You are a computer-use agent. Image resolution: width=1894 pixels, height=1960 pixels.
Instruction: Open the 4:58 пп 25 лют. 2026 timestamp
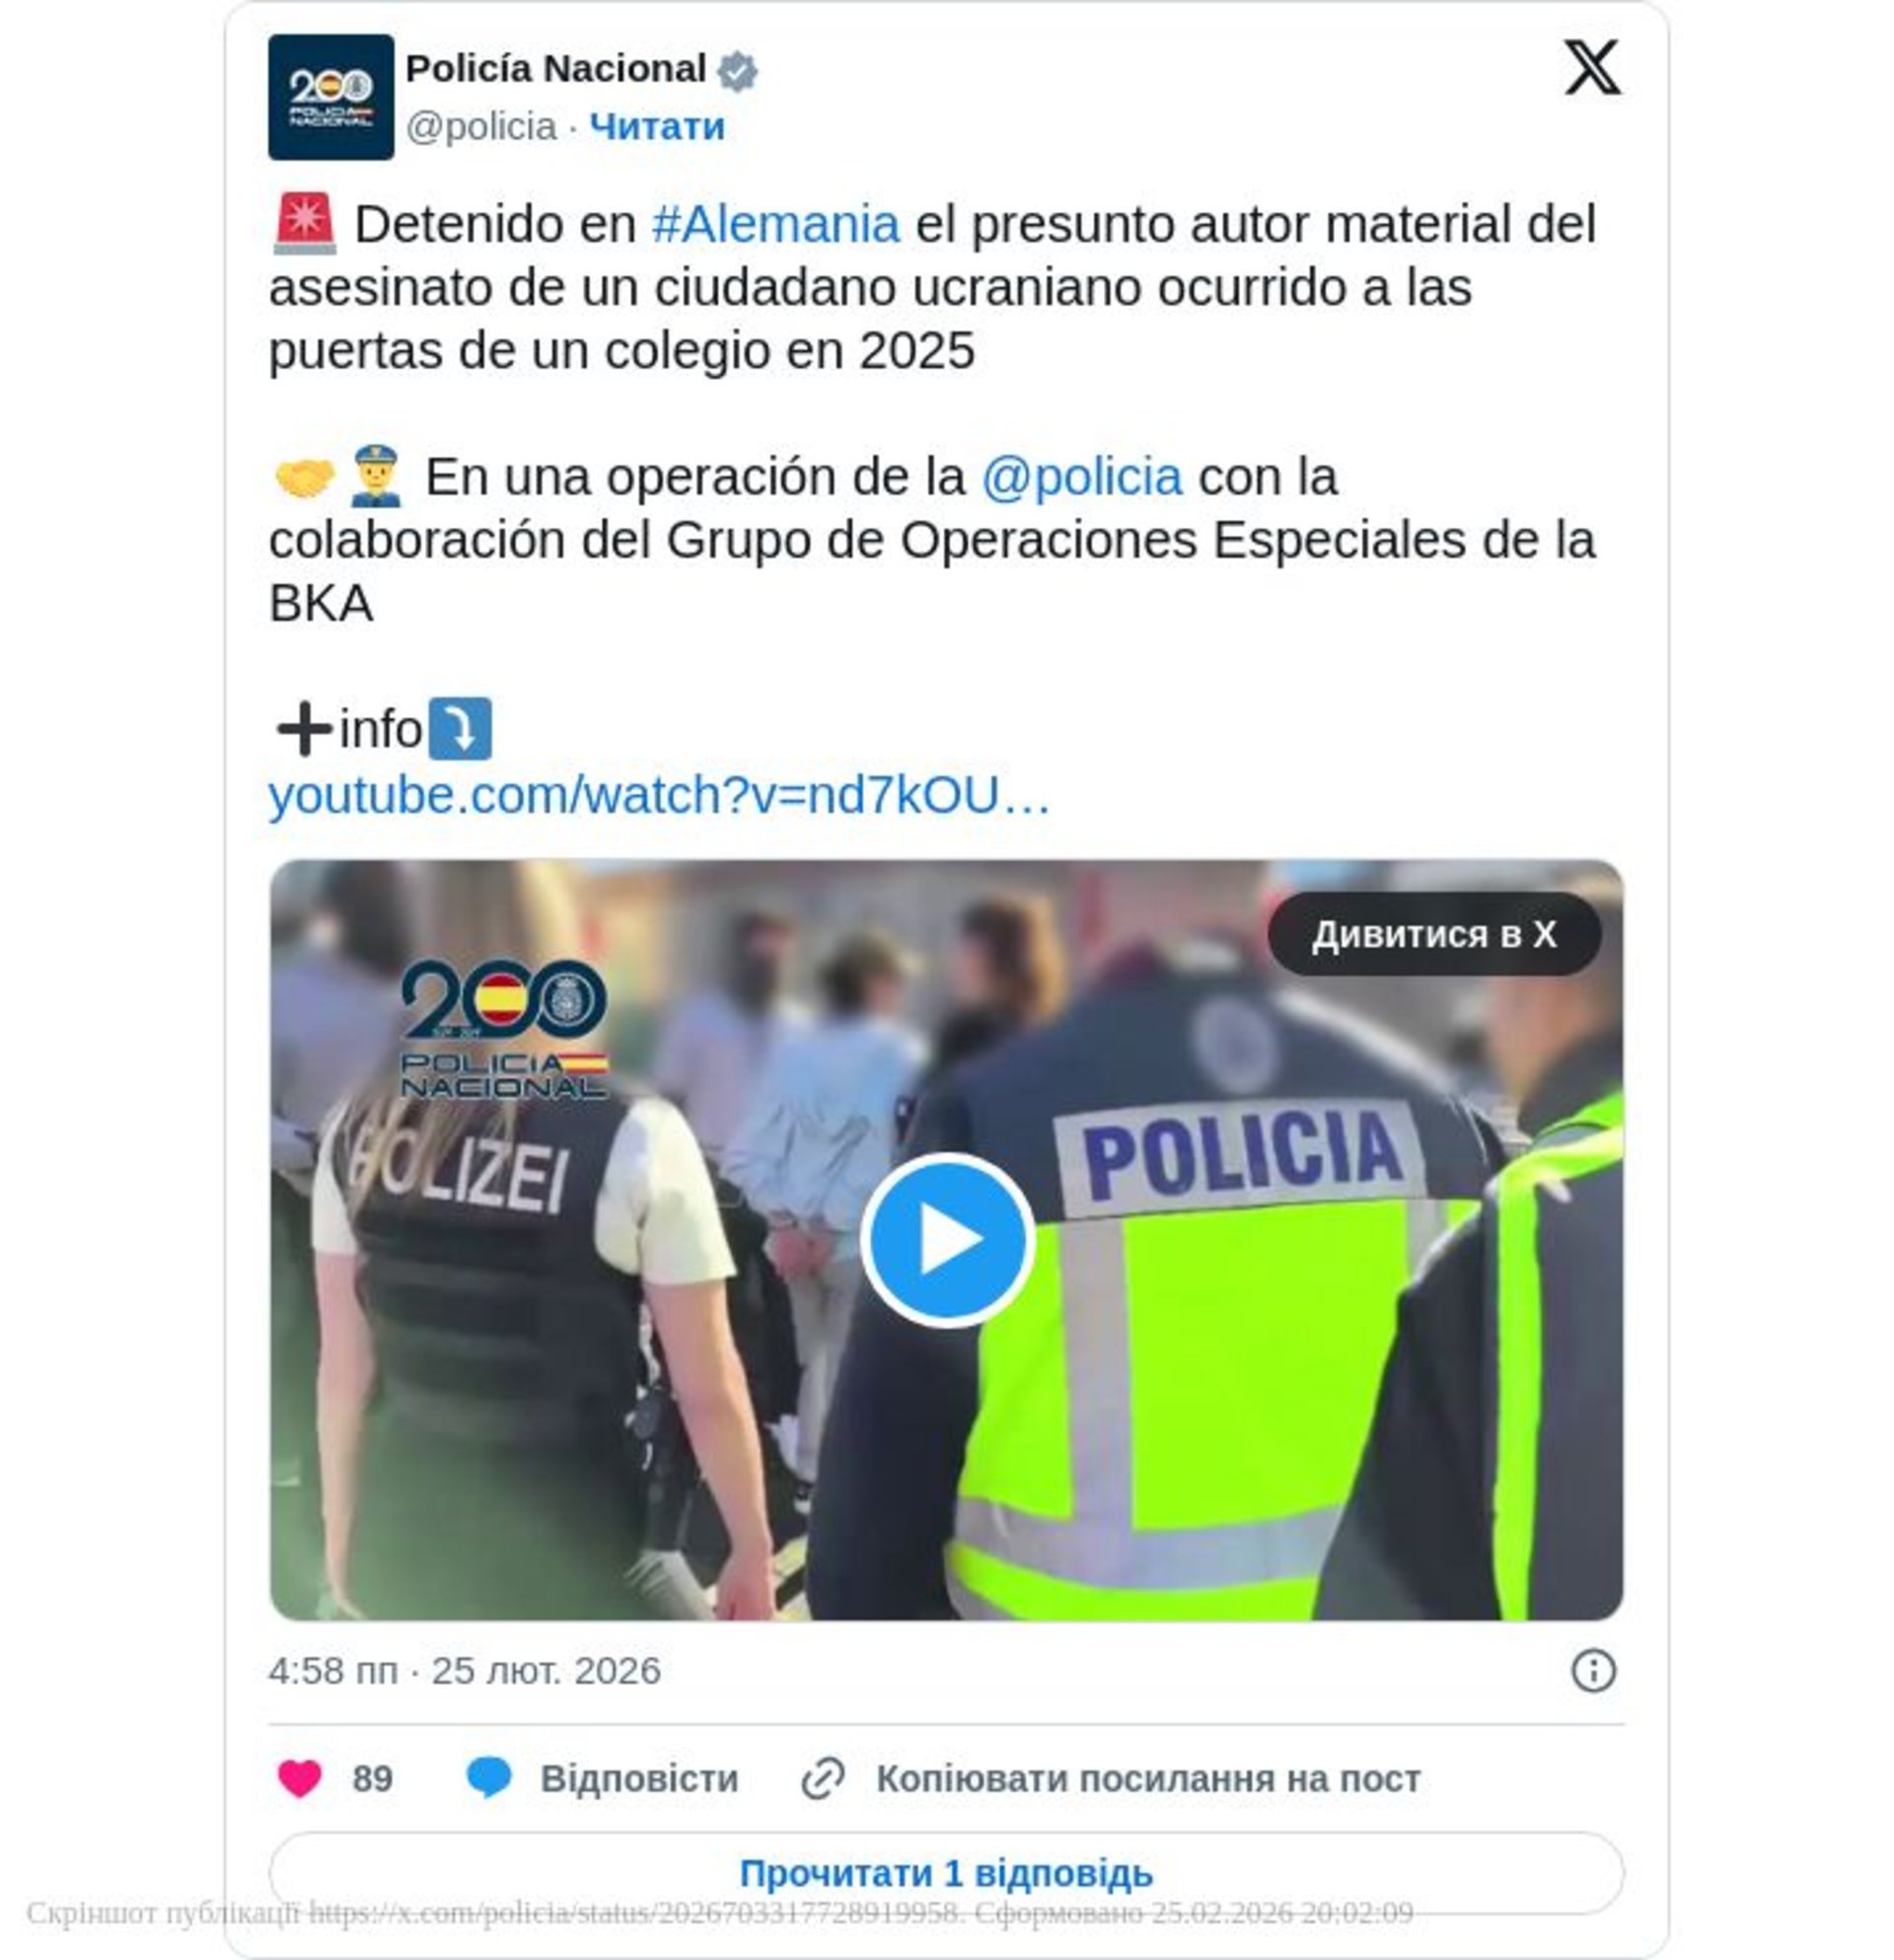(464, 1671)
